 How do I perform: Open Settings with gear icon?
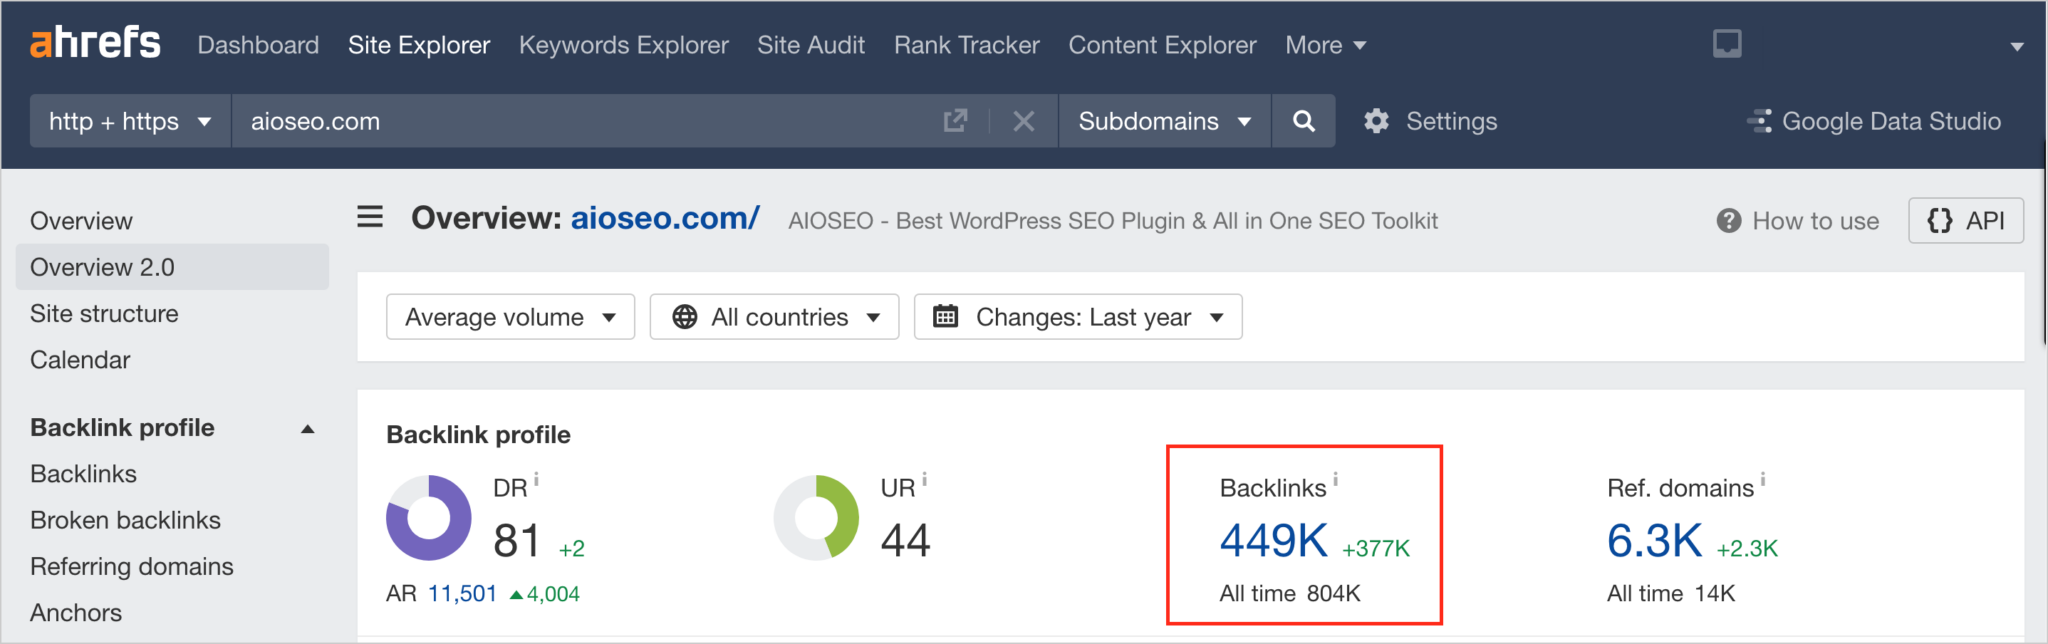coord(1430,121)
